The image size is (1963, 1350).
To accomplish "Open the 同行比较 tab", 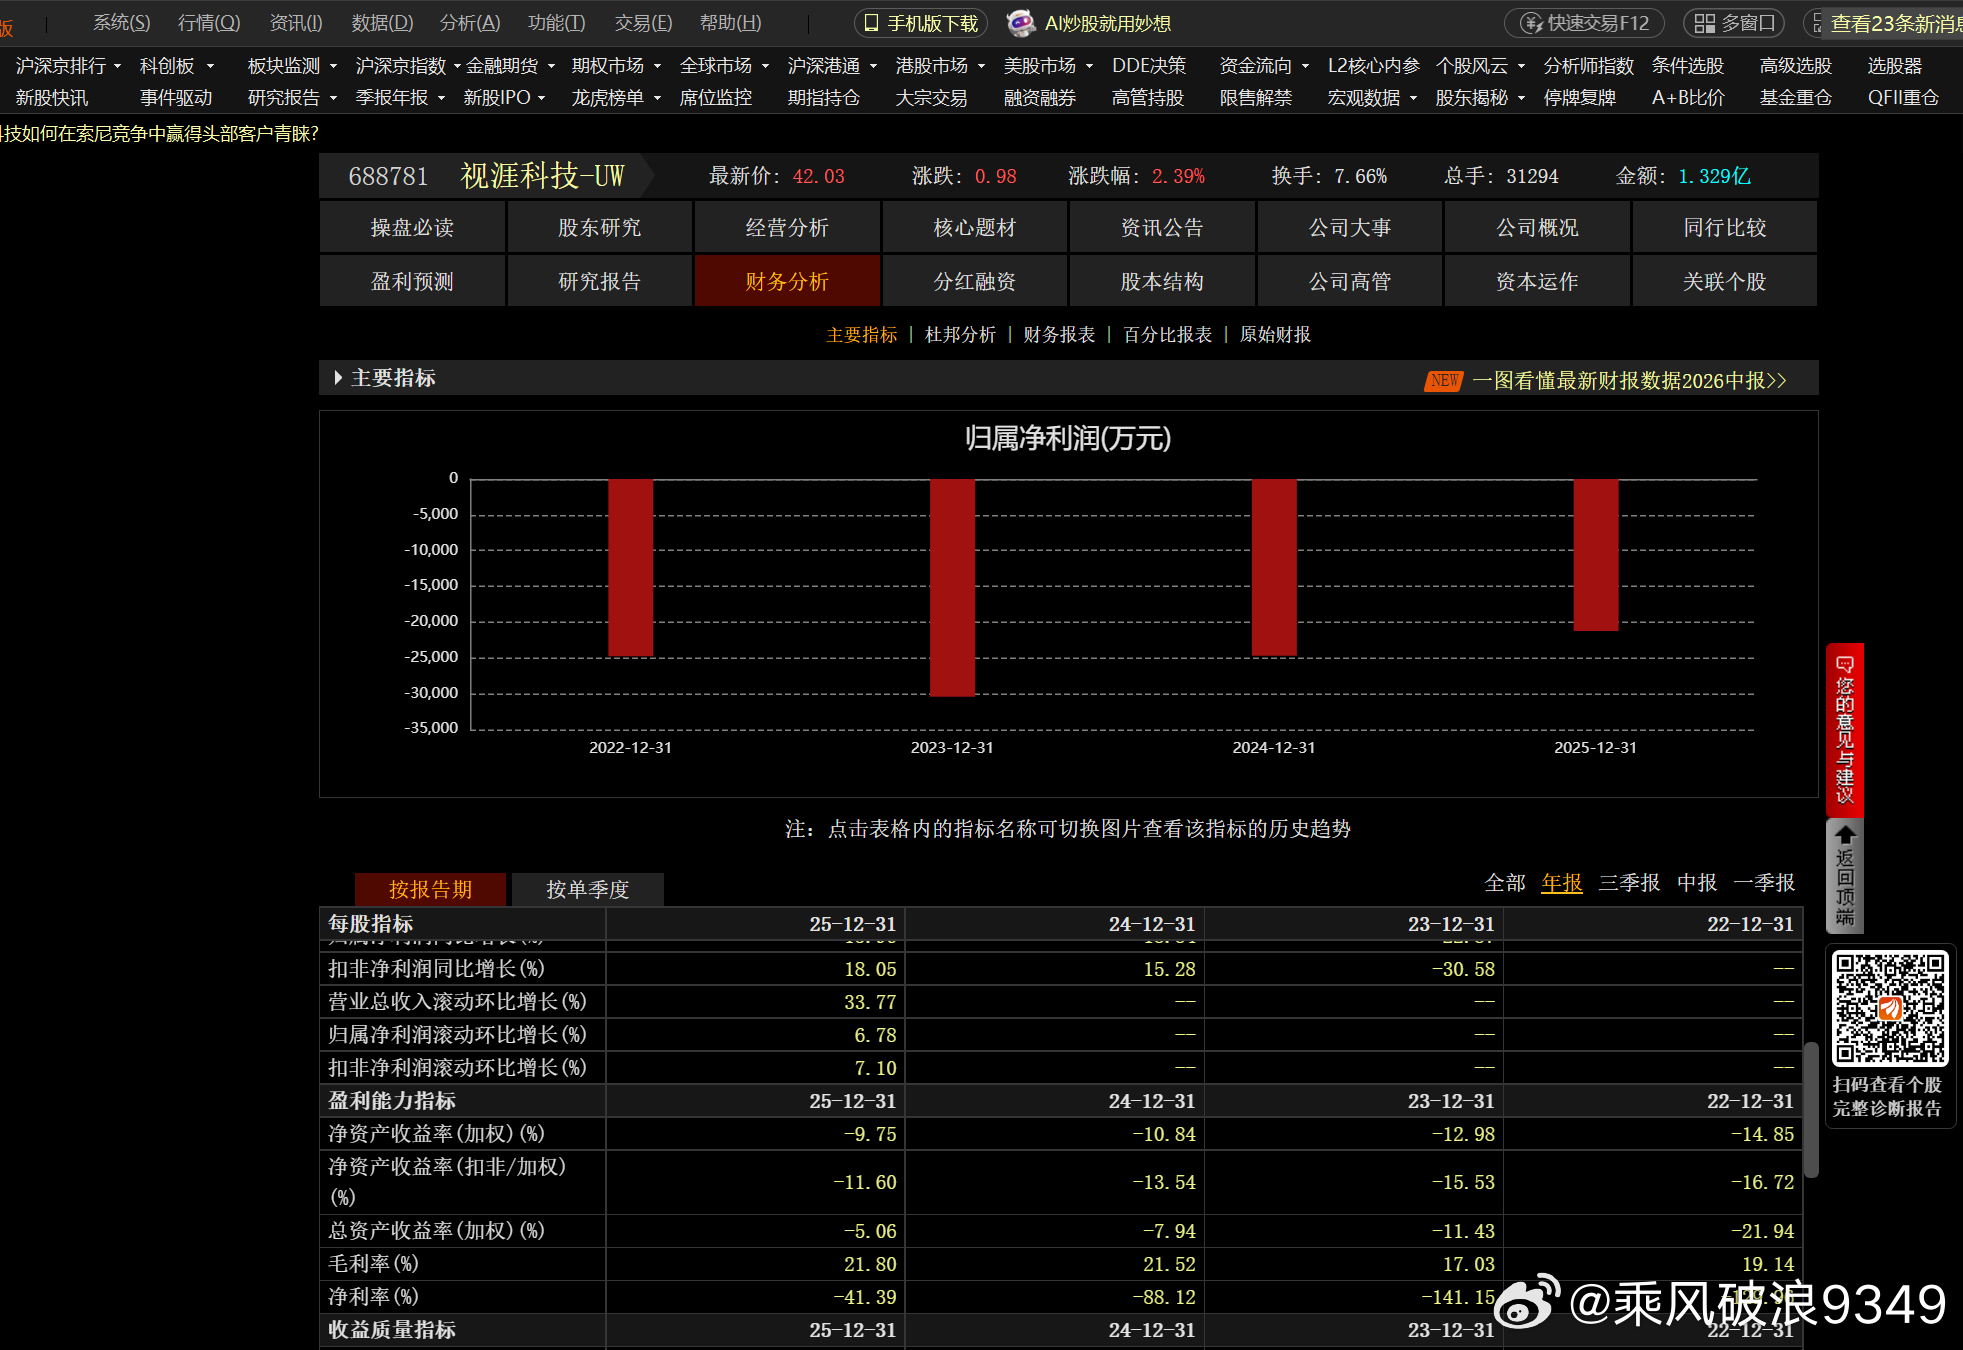I will 1725,227.
